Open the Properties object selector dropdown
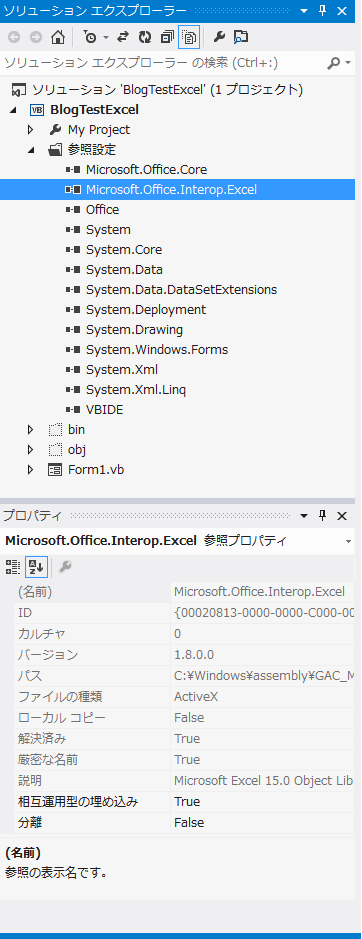 point(348,541)
